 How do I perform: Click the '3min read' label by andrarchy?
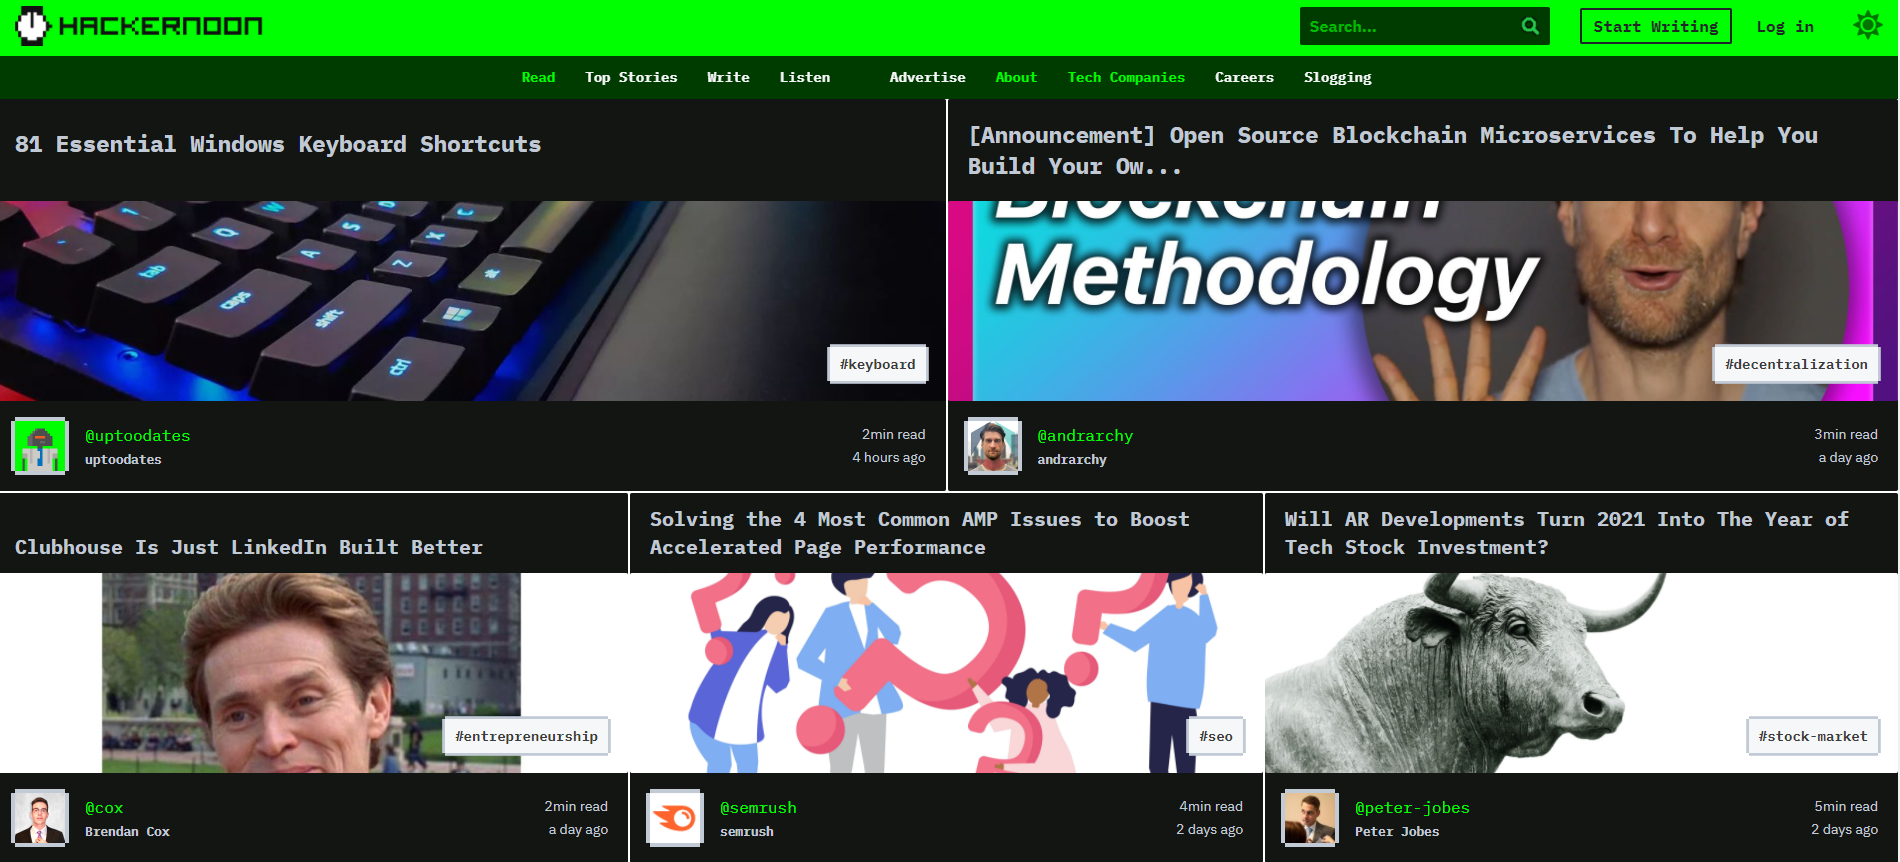[x=1846, y=434]
